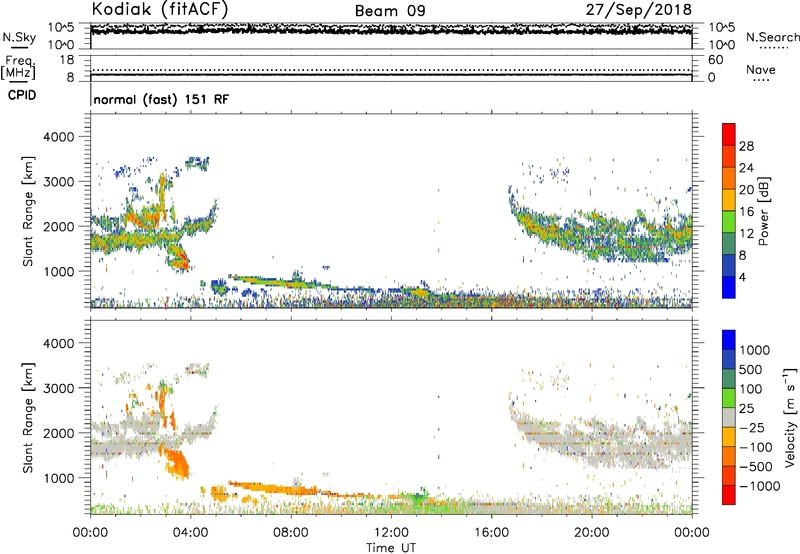Viewport: 800px width, 554px height.
Task: Click the 'CPID' label
Action: click(x=22, y=95)
